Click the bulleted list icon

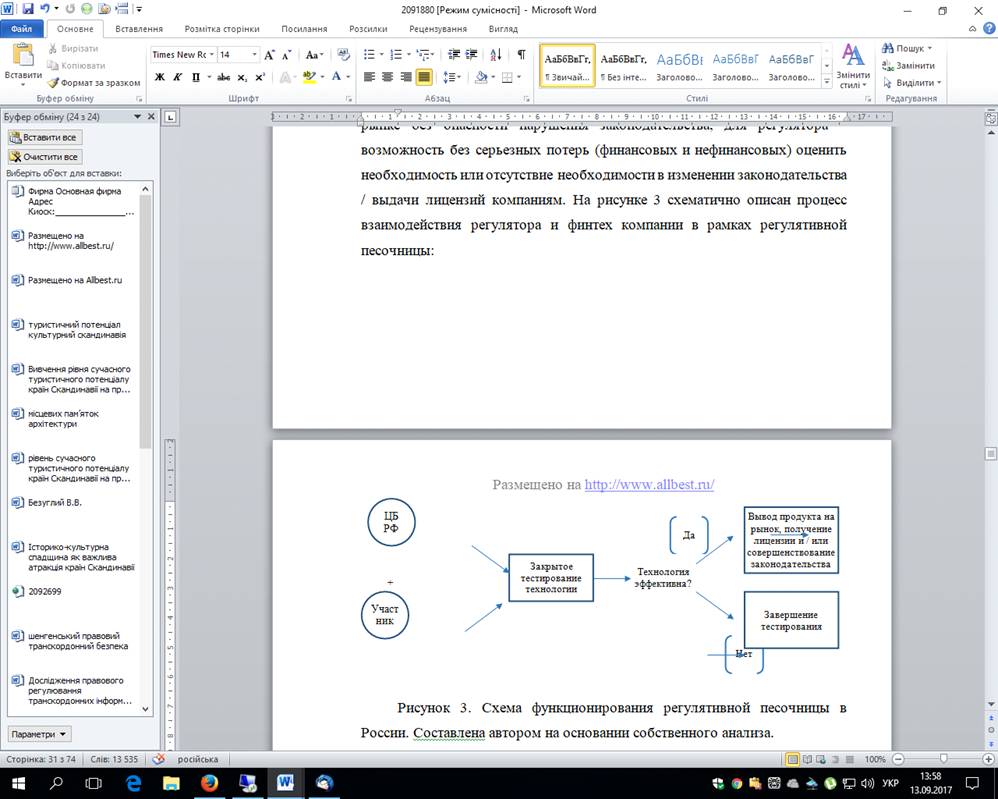(369, 54)
